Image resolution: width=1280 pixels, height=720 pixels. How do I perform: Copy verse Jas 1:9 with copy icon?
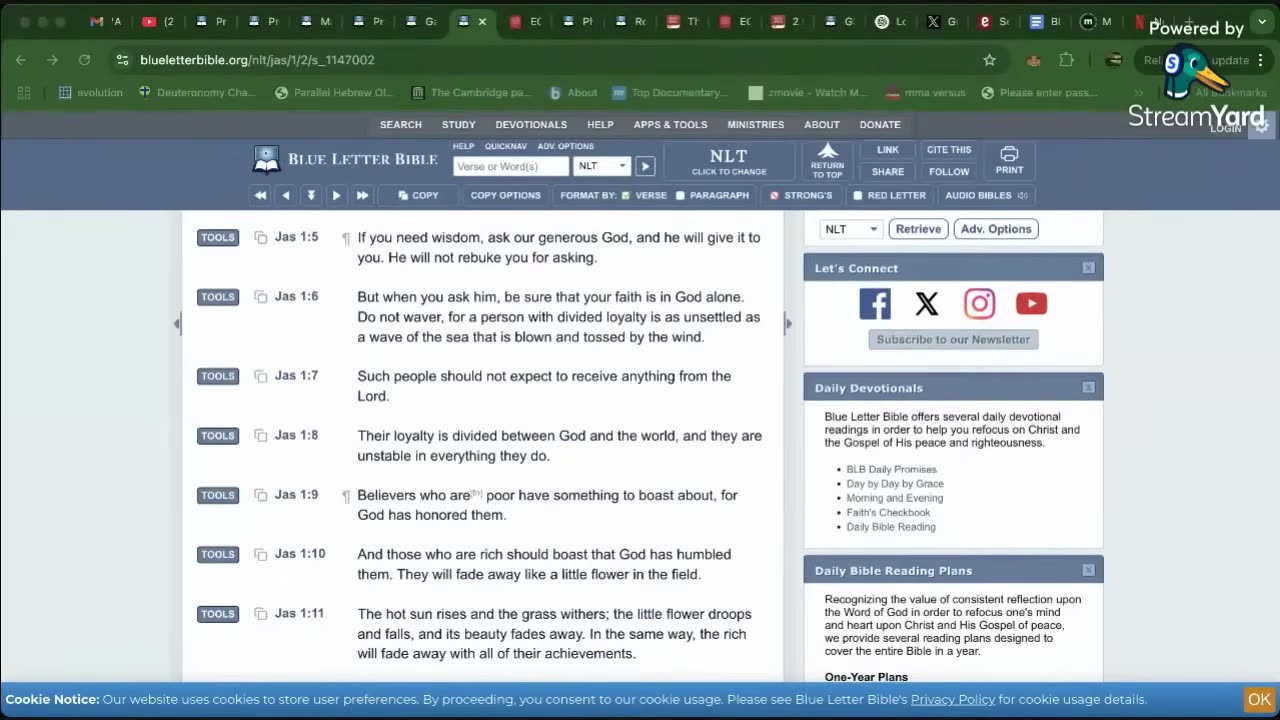tap(261, 495)
